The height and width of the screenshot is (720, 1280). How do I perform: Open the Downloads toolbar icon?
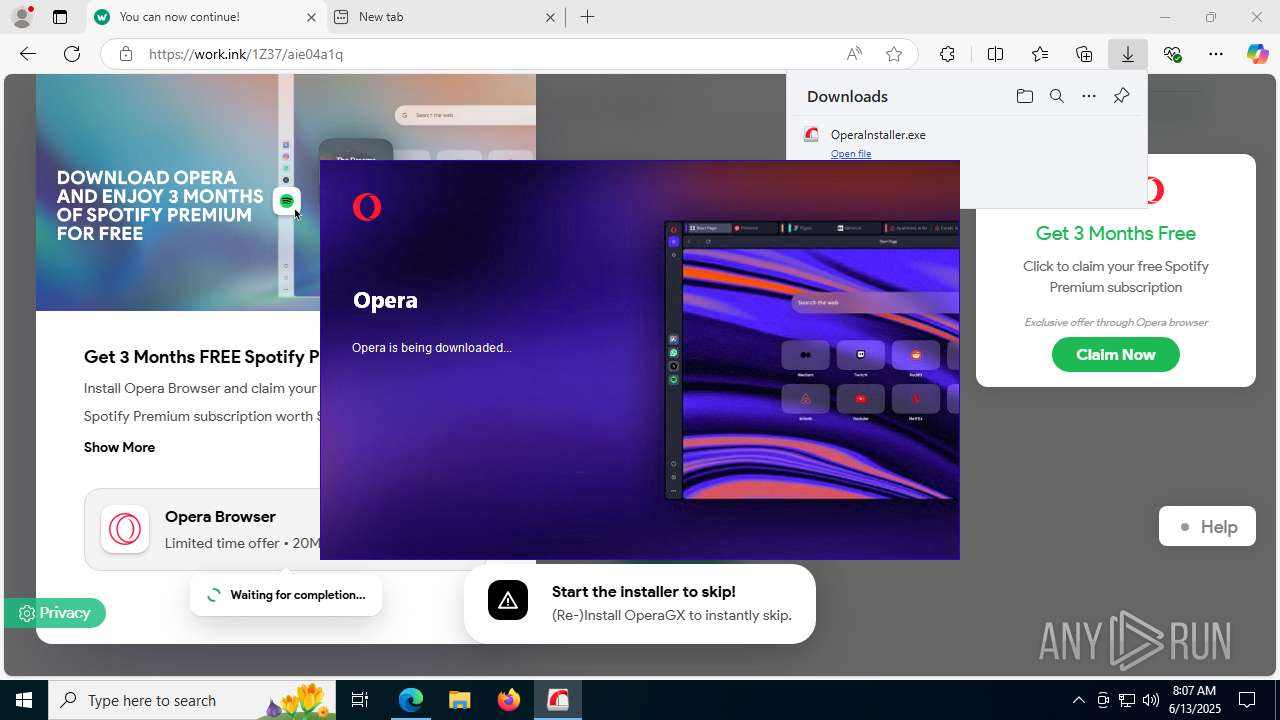point(1128,54)
